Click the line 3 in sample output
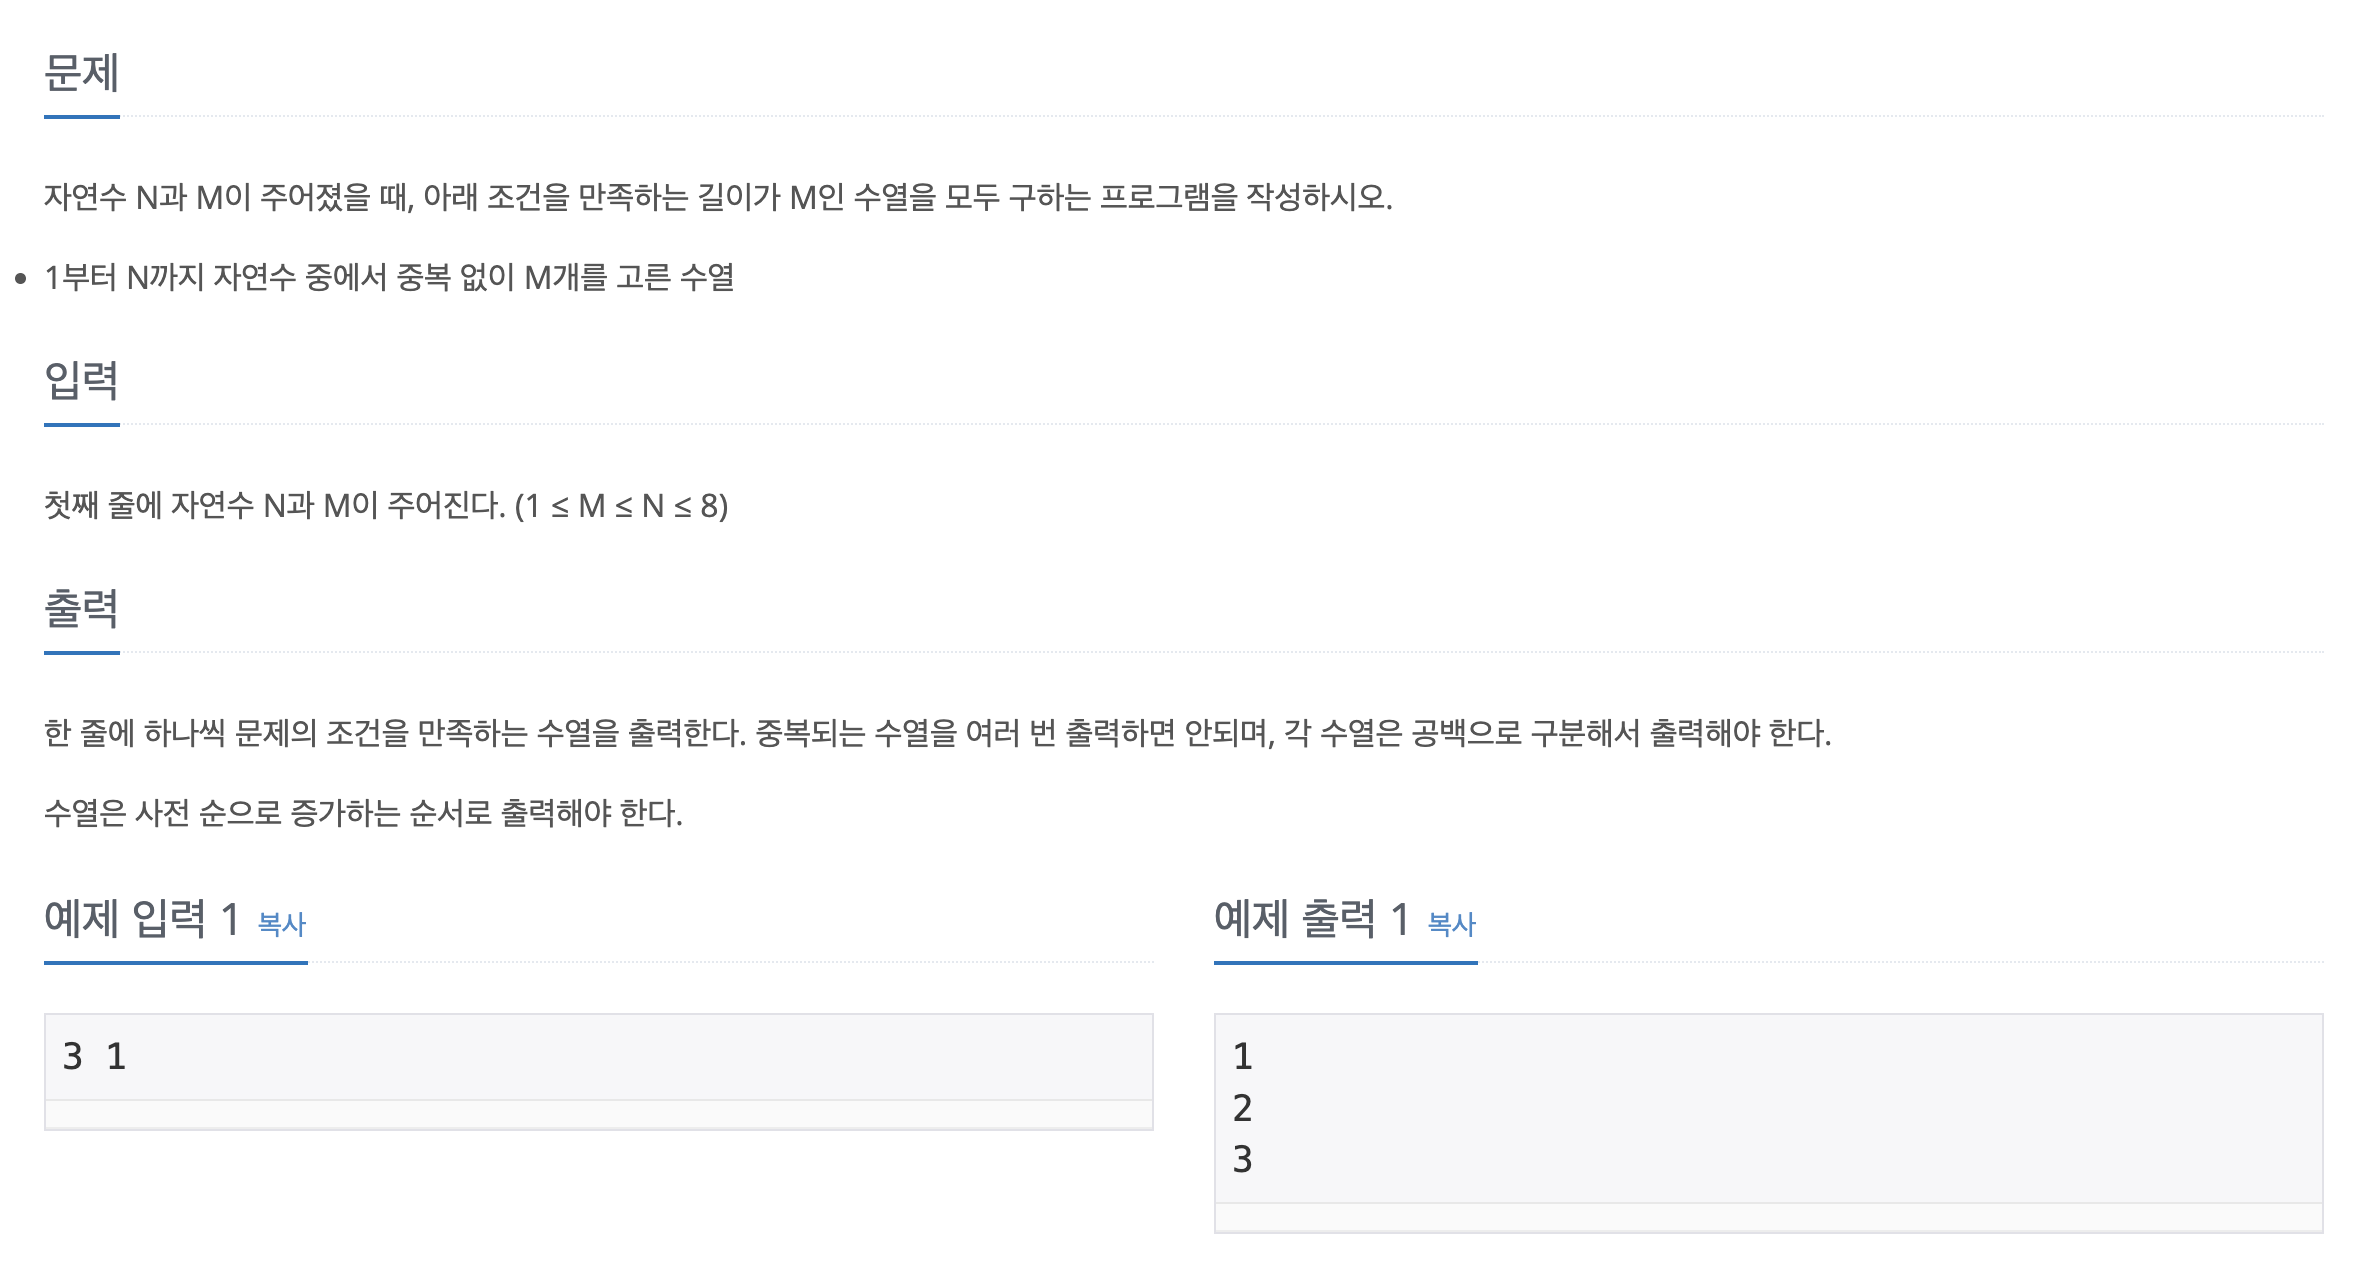The image size is (2360, 1282). point(1243,1159)
